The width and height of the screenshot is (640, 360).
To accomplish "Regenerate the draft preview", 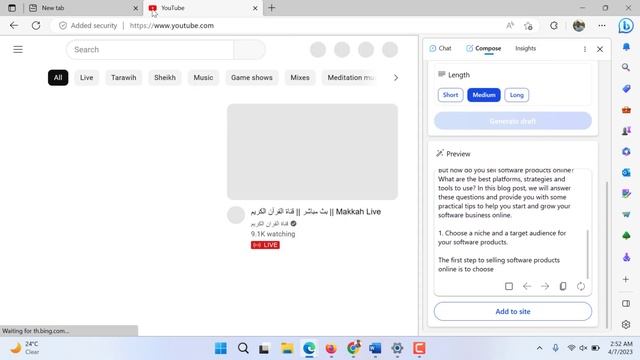I will tap(581, 286).
